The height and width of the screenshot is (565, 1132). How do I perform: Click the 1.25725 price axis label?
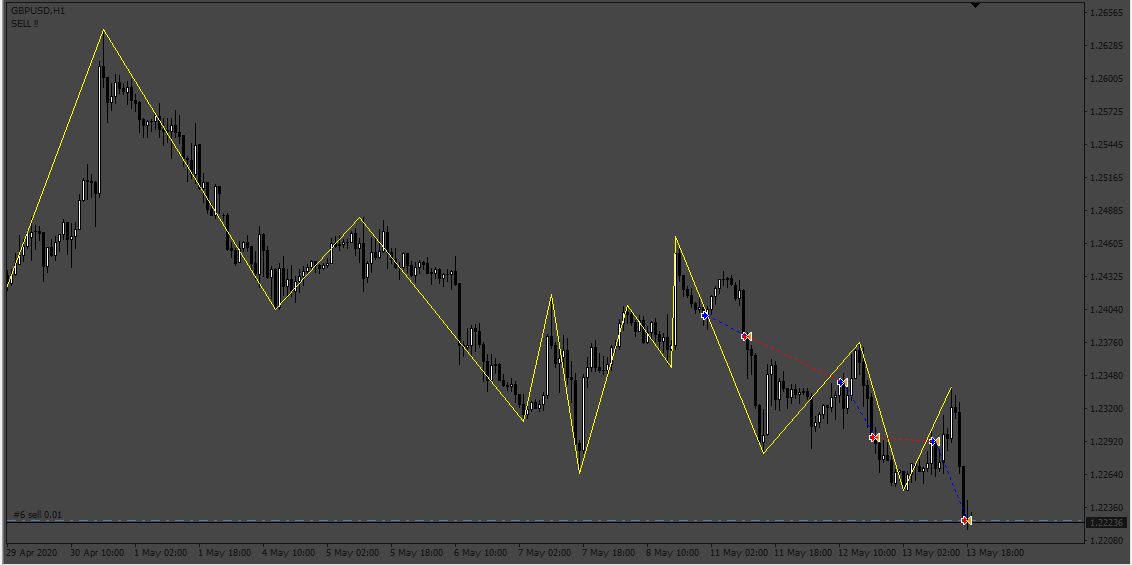[x=1105, y=112]
